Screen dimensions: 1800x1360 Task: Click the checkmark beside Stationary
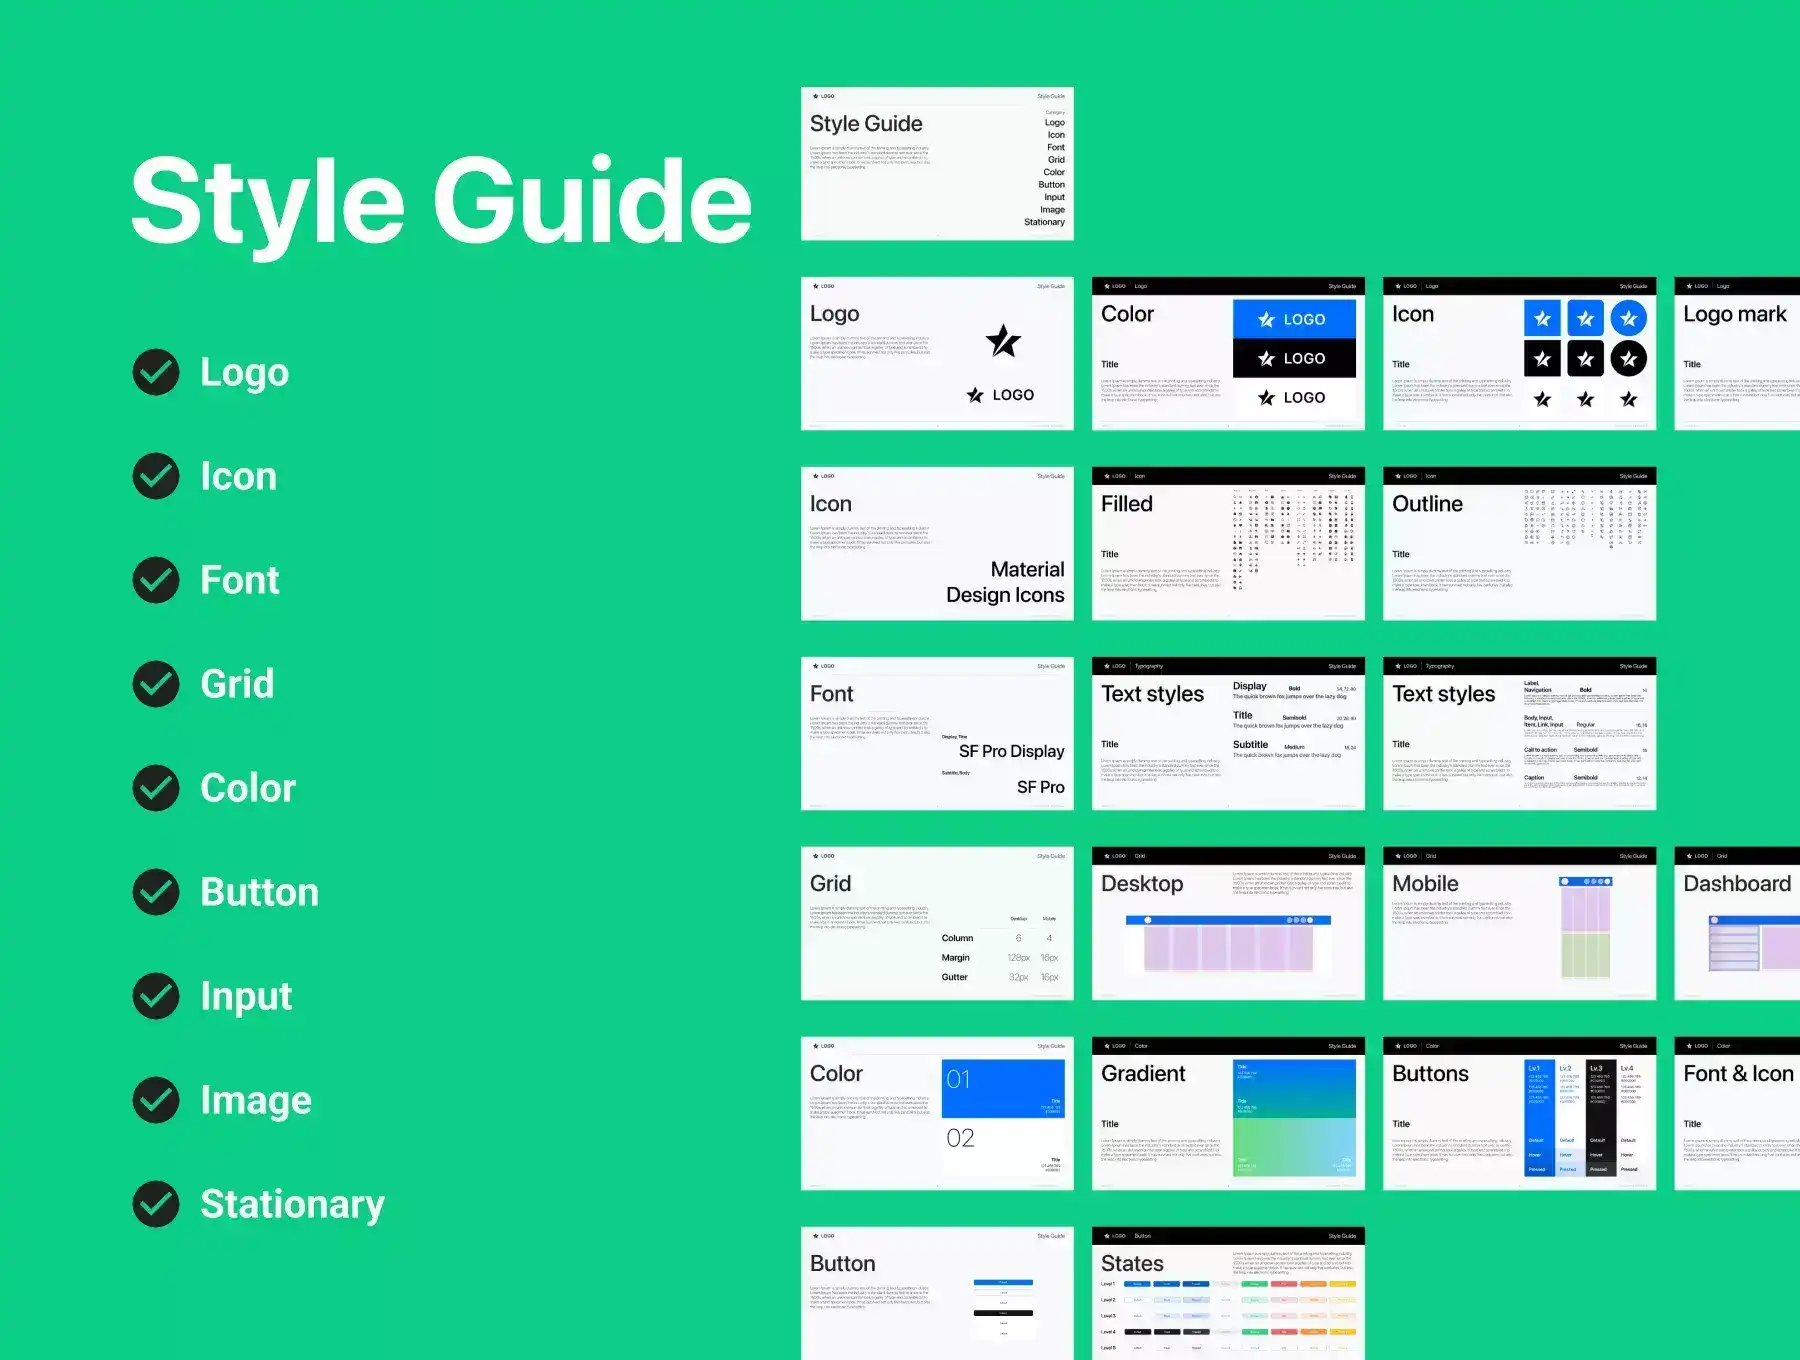point(156,1204)
